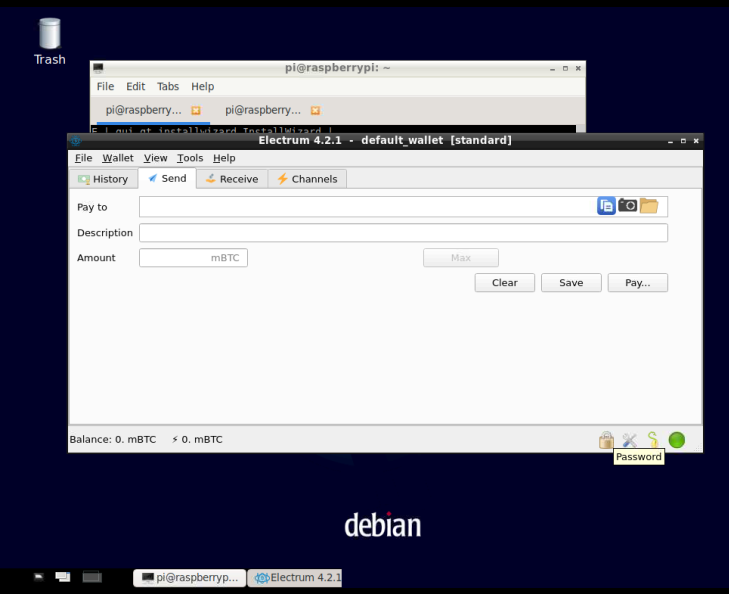
Task: Maximize the Electrum window
Action: click(683, 141)
